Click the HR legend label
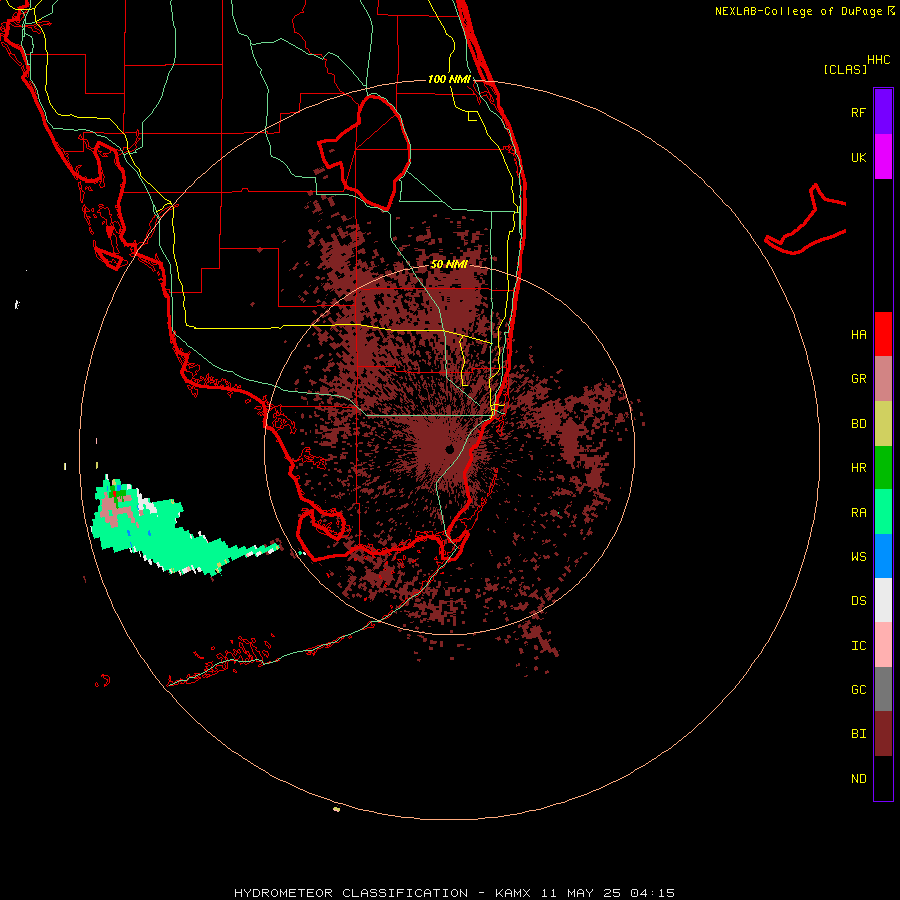Image resolution: width=900 pixels, height=900 pixels. coord(858,468)
